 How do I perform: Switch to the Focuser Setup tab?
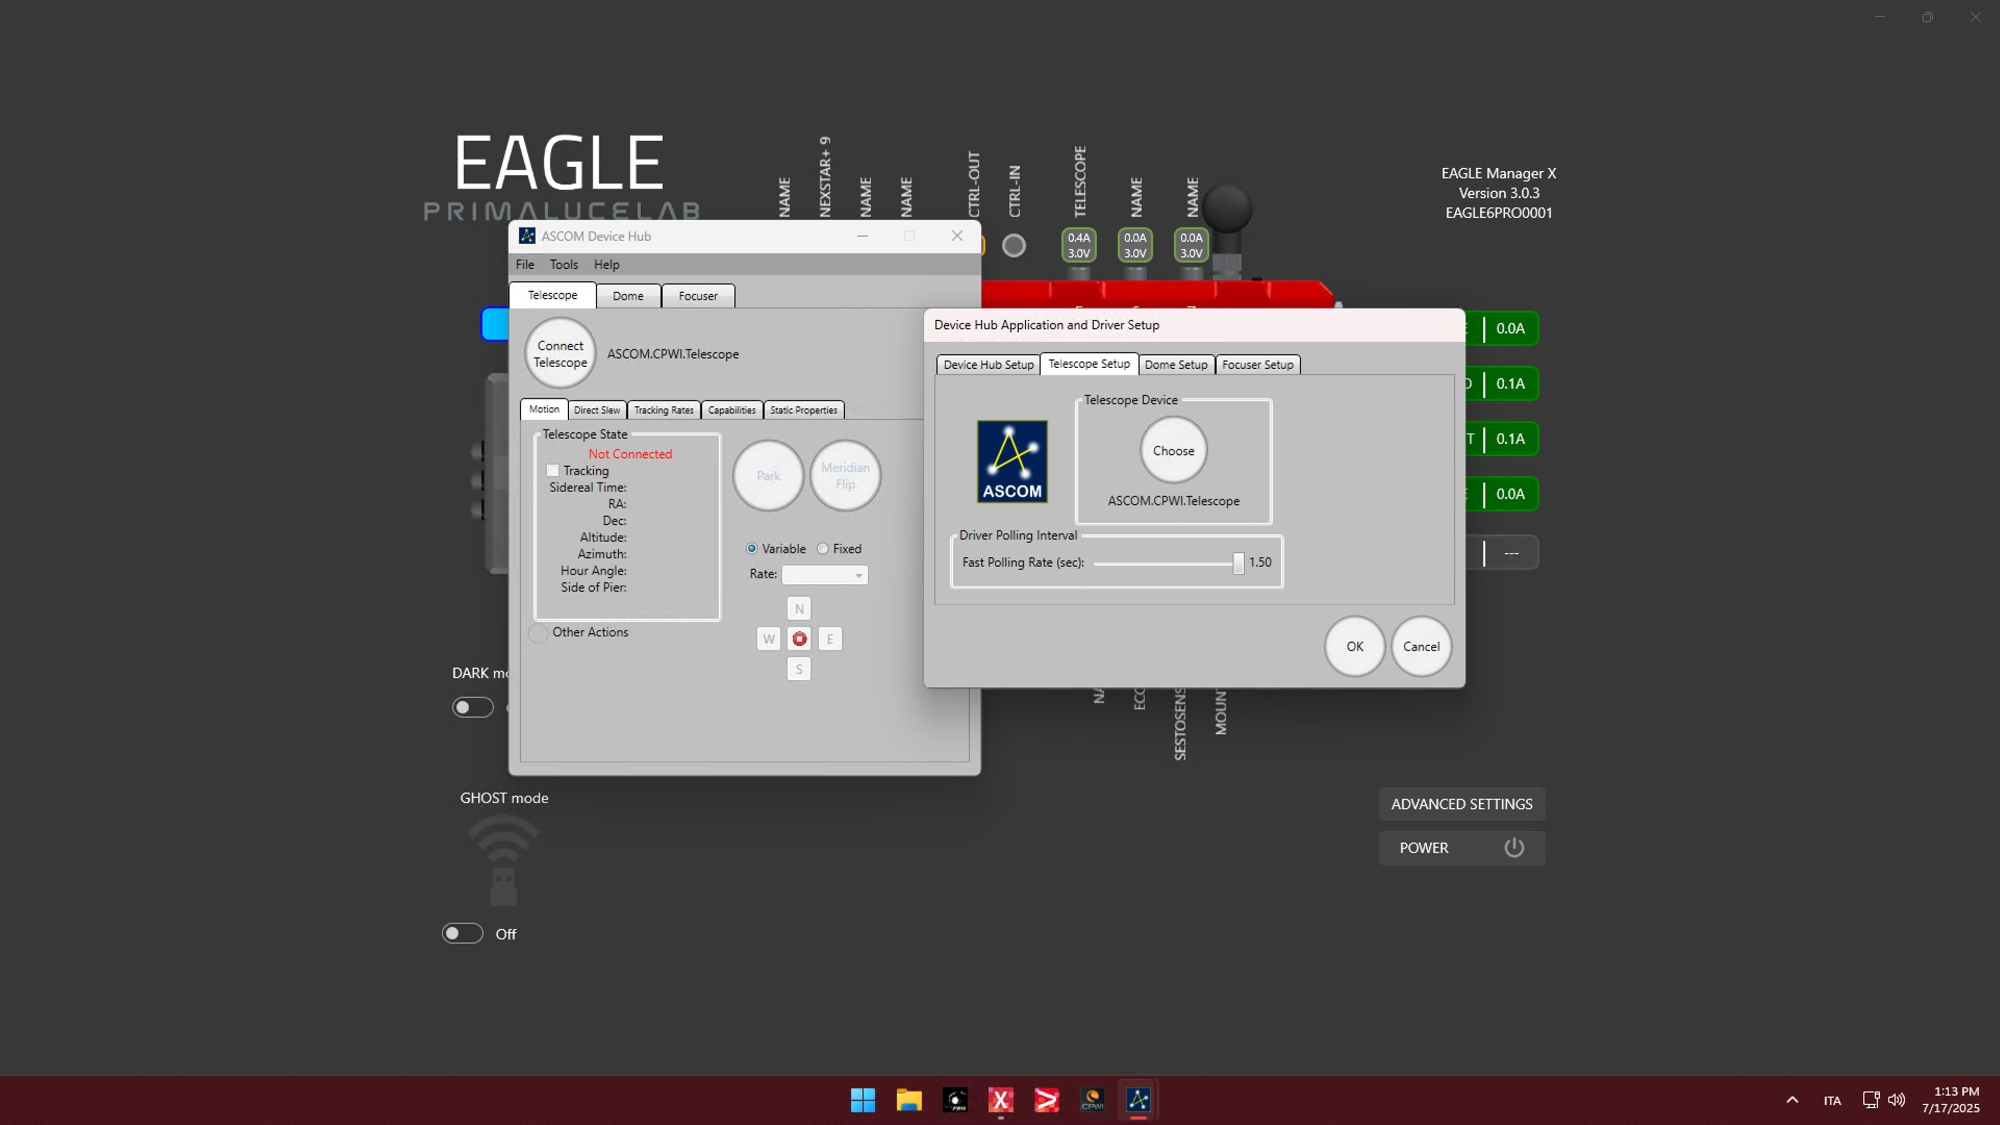click(x=1258, y=365)
